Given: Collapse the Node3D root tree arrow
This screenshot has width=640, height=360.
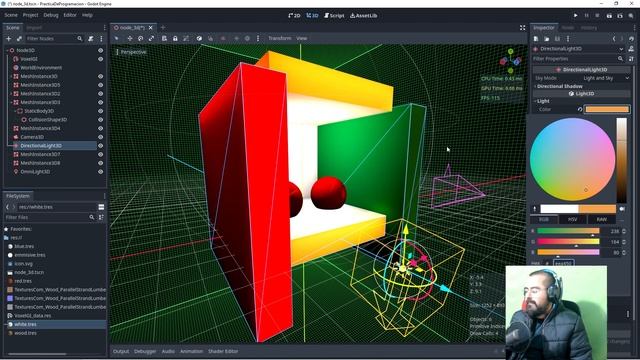Looking at the screenshot, I should [7, 50].
